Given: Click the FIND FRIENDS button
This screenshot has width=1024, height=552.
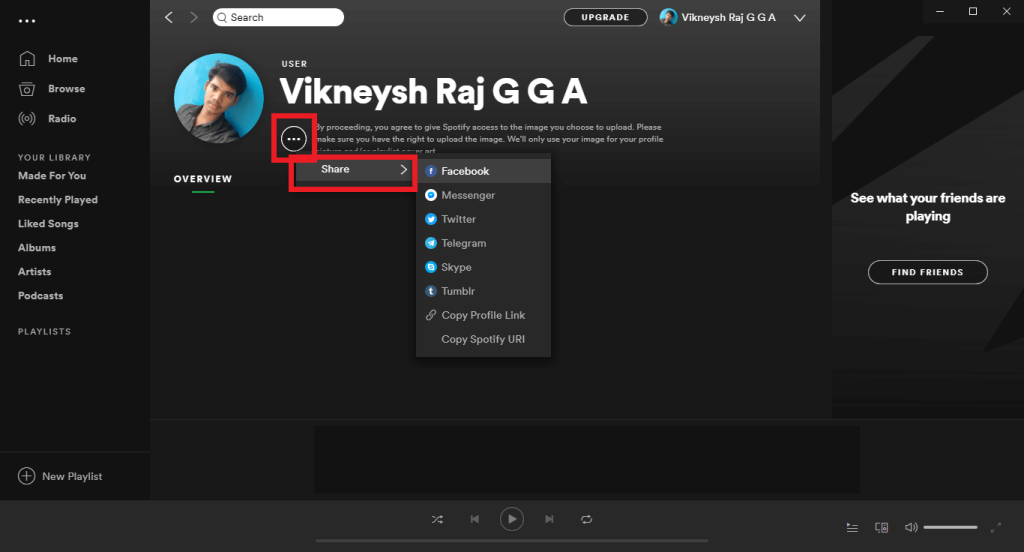Looking at the screenshot, I should [x=927, y=272].
